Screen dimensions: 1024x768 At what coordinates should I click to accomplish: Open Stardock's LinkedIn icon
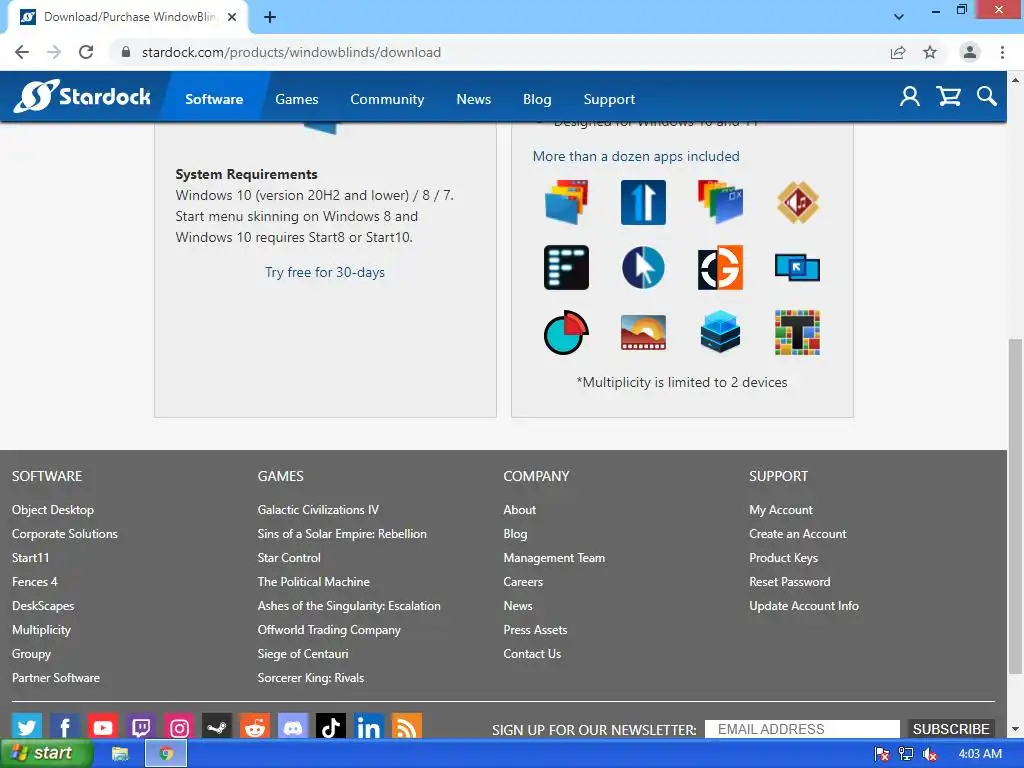pos(368,727)
